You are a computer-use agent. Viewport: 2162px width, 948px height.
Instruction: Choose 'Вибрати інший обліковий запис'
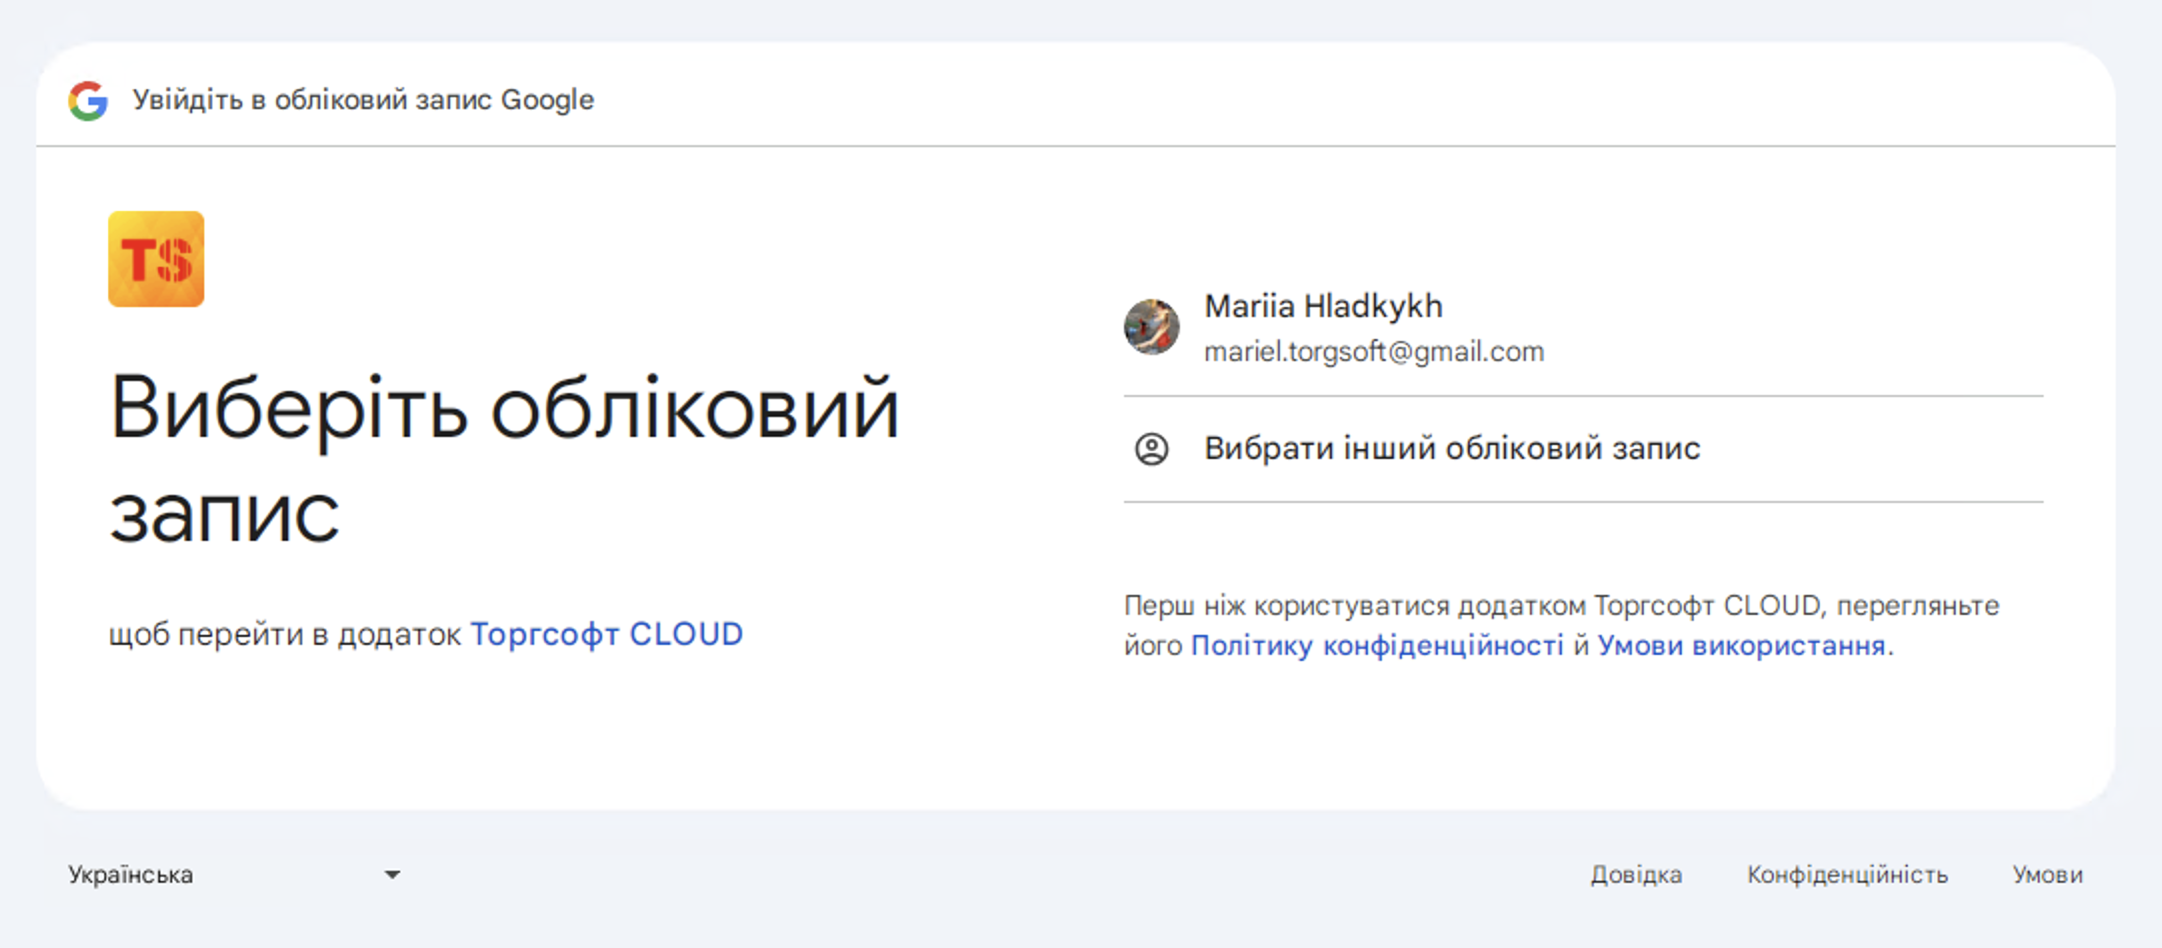pyautogui.click(x=1450, y=448)
